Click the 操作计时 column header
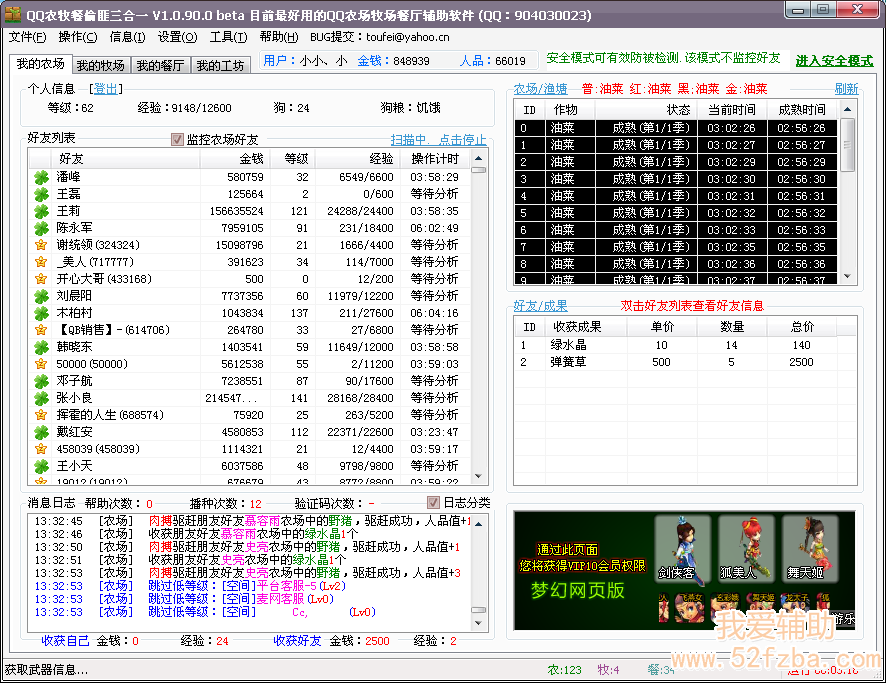 (435, 159)
